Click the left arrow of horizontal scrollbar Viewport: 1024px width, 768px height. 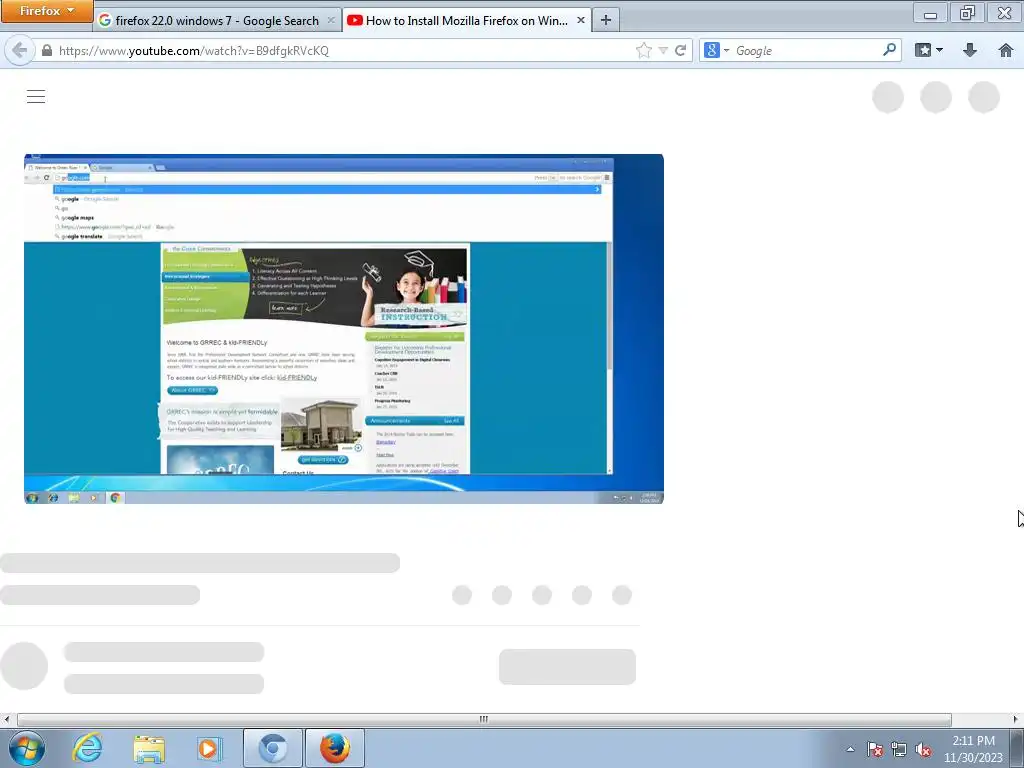(7, 719)
